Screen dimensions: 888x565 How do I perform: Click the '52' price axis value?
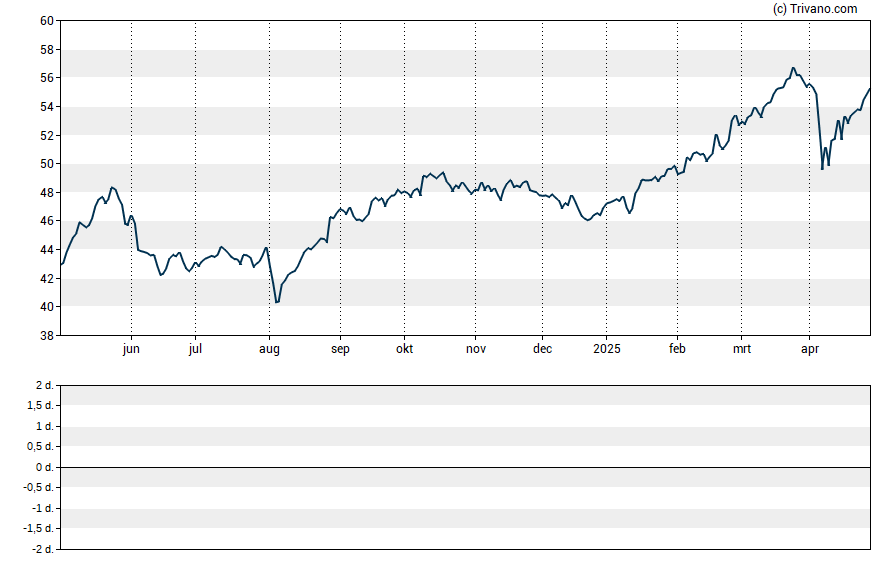coord(46,135)
